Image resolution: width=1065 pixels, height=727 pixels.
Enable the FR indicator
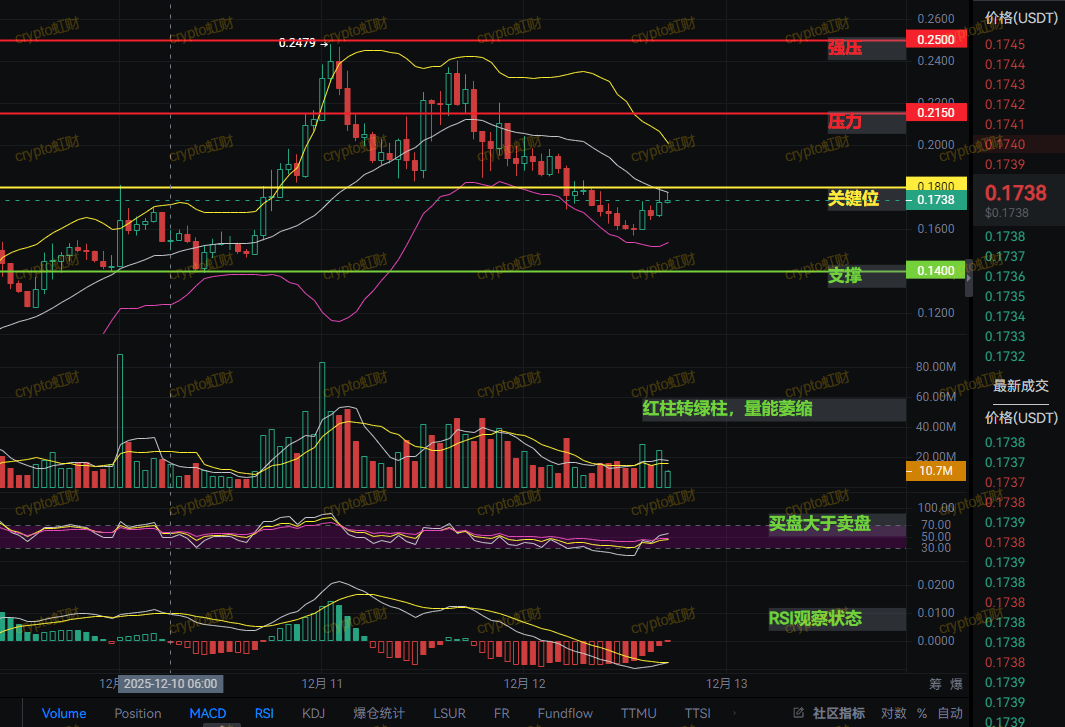(501, 713)
